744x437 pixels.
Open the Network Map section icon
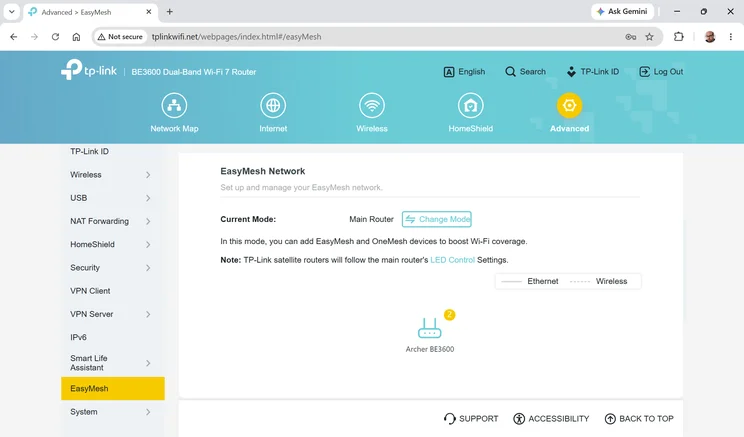coord(174,105)
